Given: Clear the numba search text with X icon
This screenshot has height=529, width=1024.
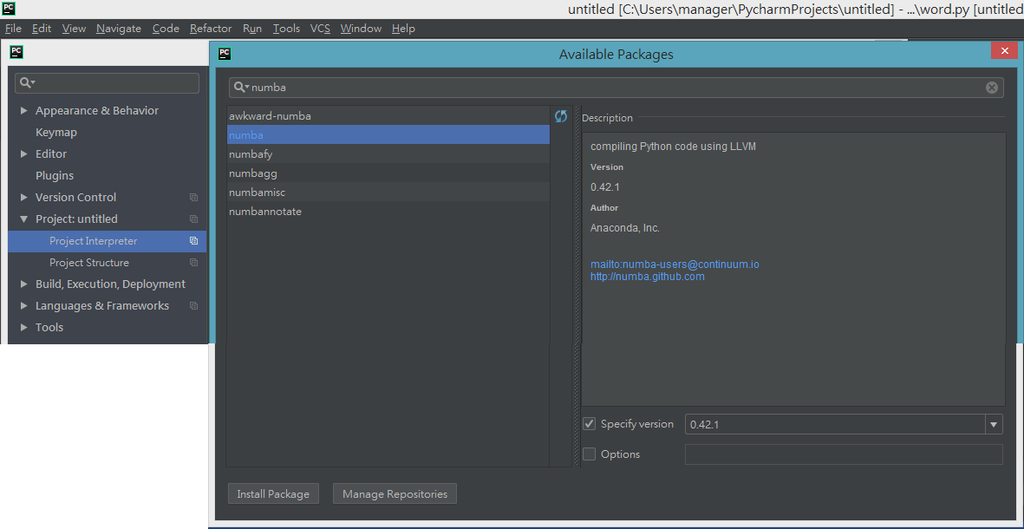Looking at the screenshot, I should 991,88.
